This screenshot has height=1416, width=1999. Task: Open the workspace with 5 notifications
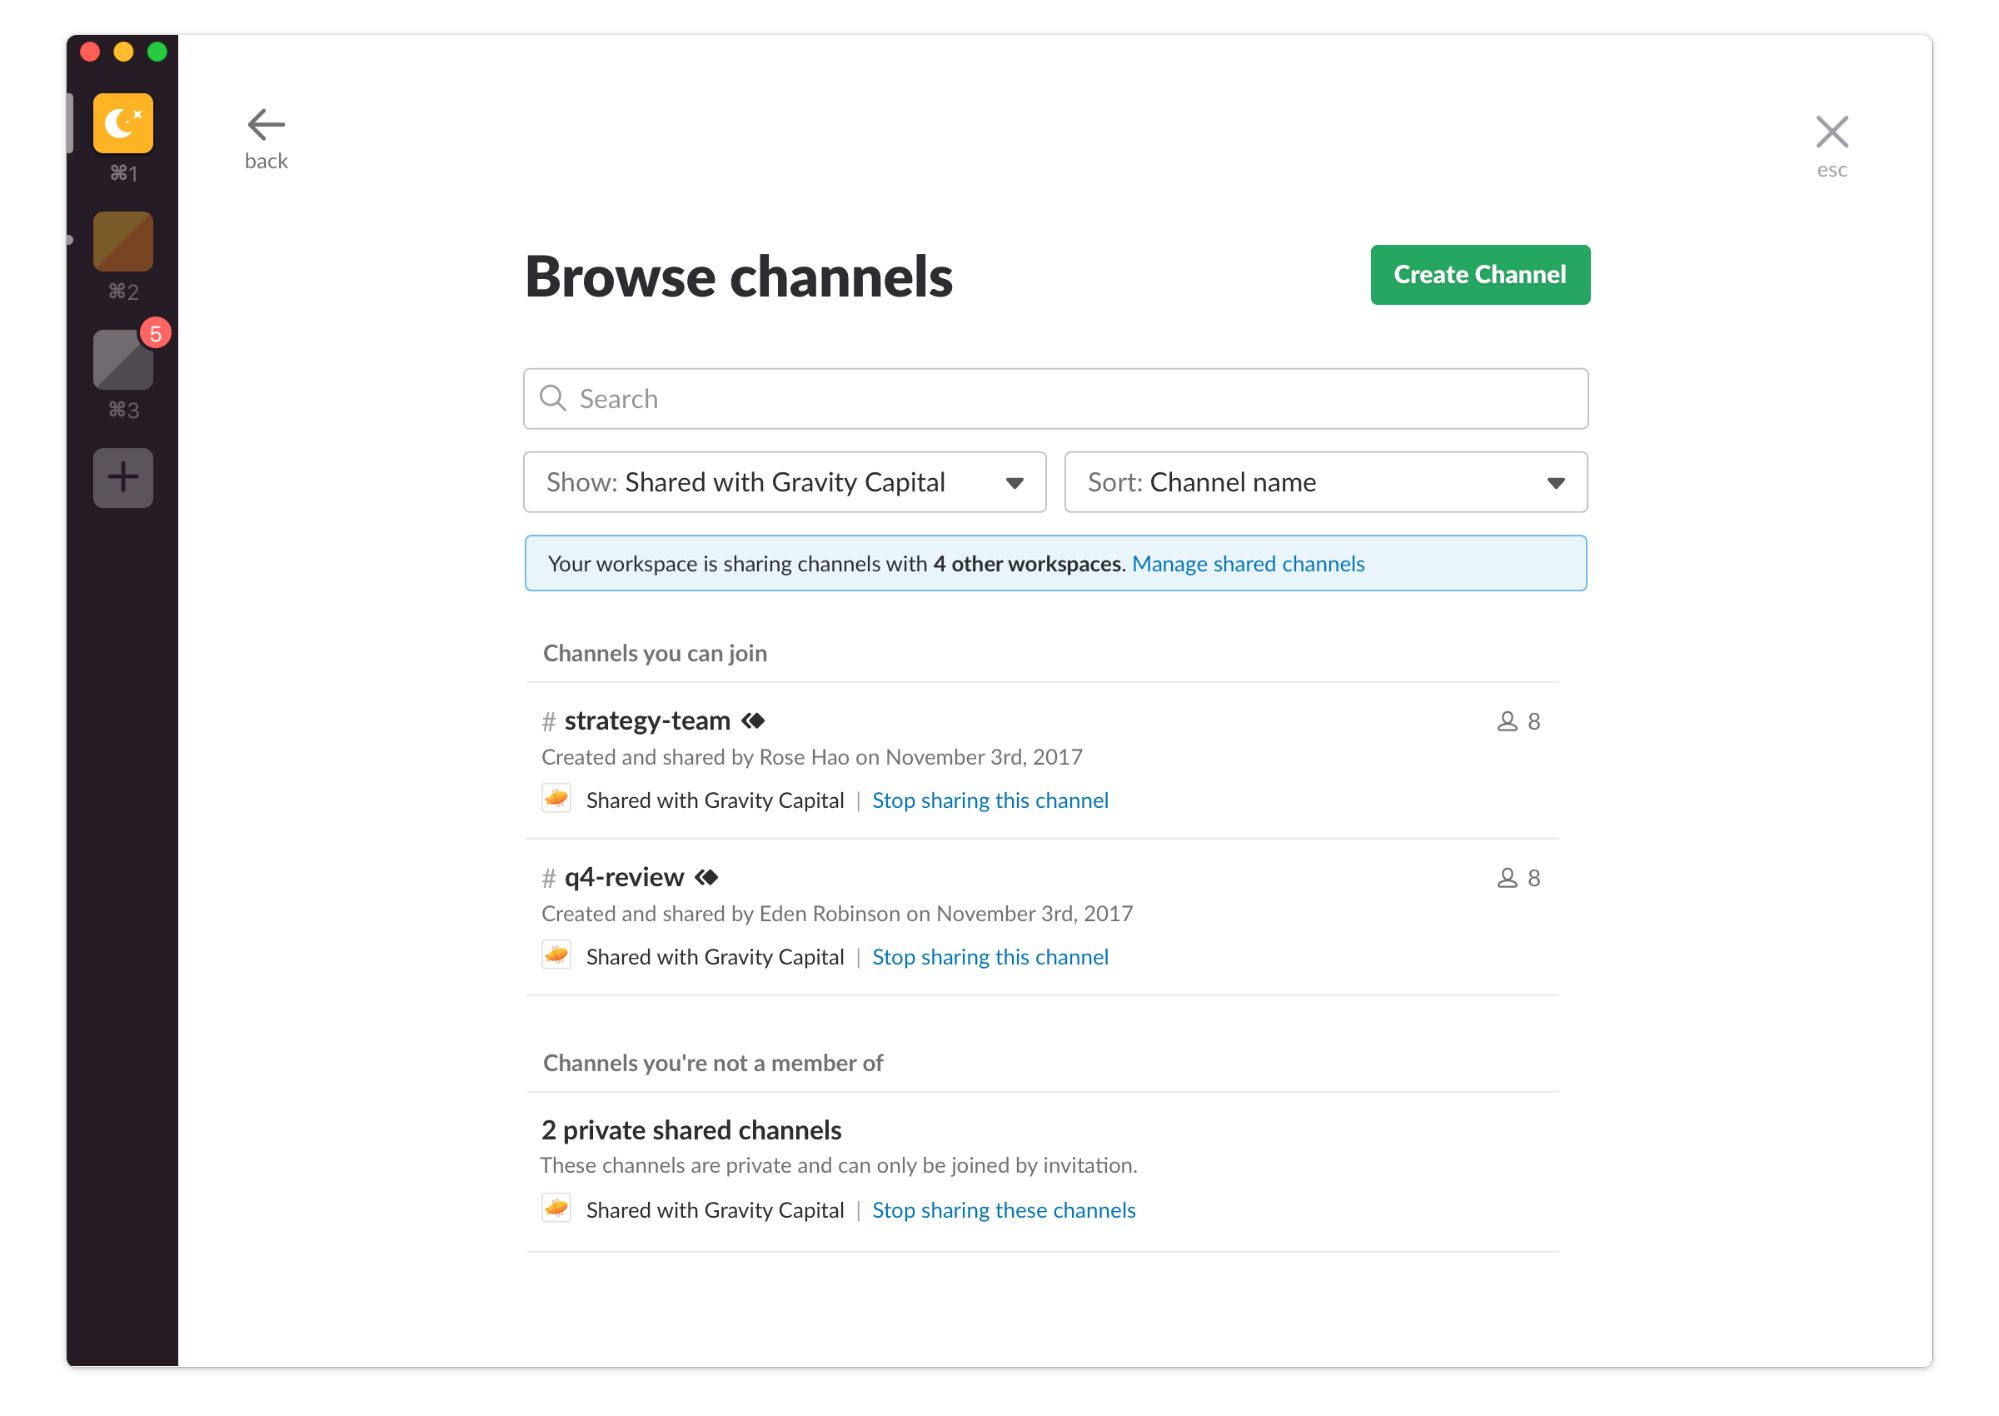(x=123, y=360)
